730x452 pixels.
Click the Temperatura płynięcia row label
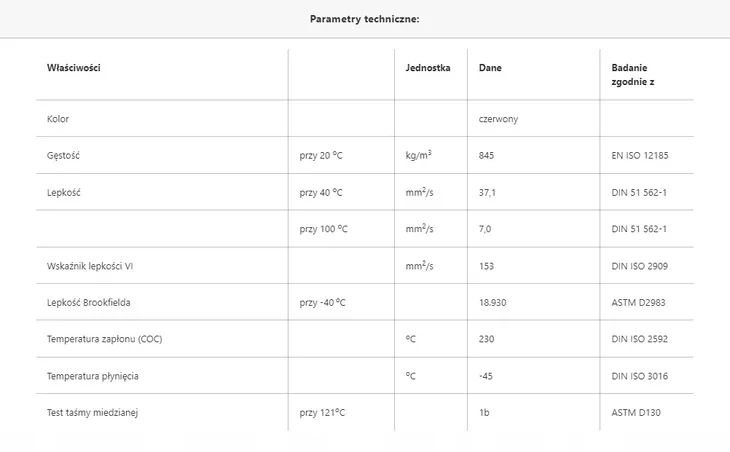coord(93,376)
